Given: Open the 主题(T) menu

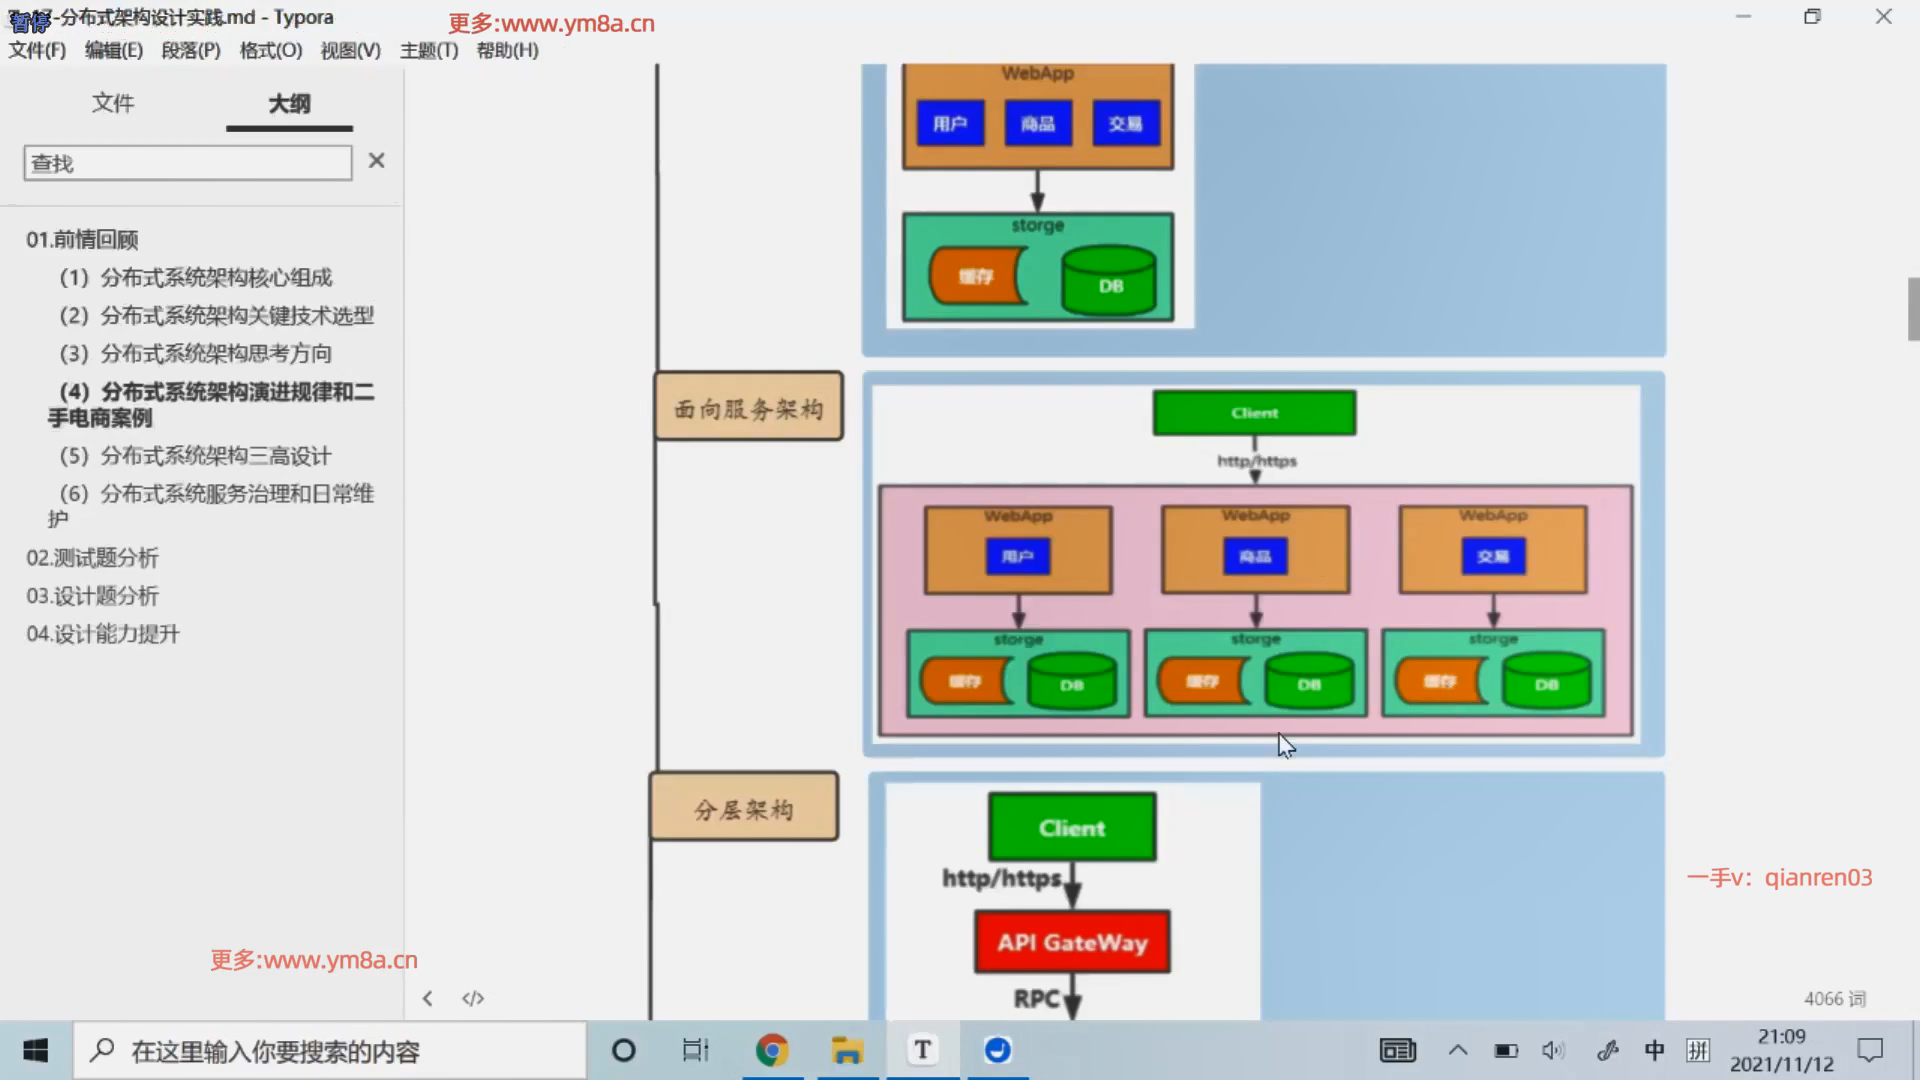Looking at the screenshot, I should pos(429,50).
